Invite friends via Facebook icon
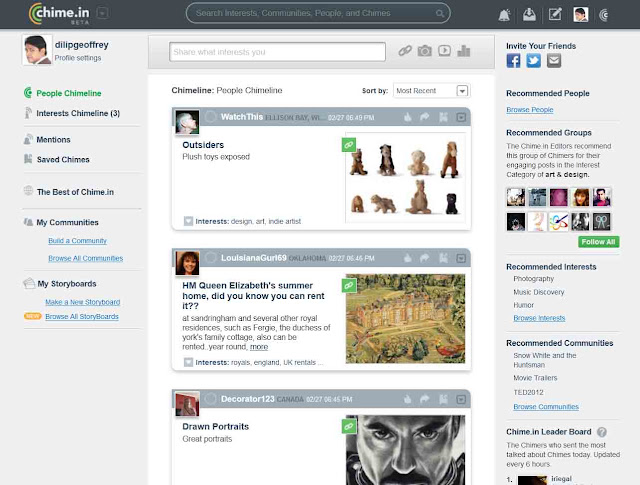Image resolution: width=640 pixels, height=485 pixels. click(513, 61)
